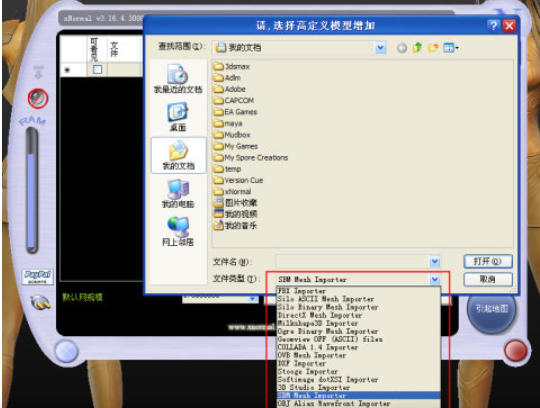Select the Adm folder

[227, 78]
